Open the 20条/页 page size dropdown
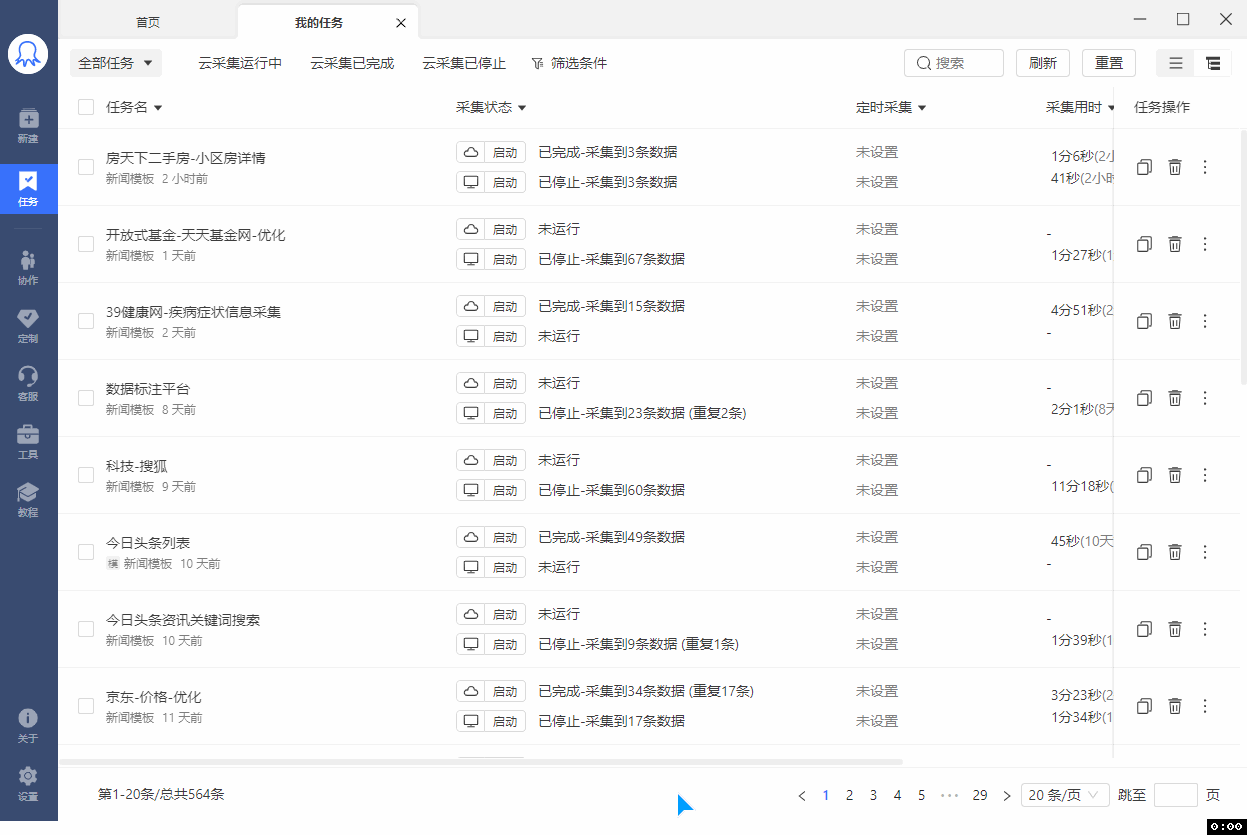The image size is (1247, 835). [x=1065, y=795]
